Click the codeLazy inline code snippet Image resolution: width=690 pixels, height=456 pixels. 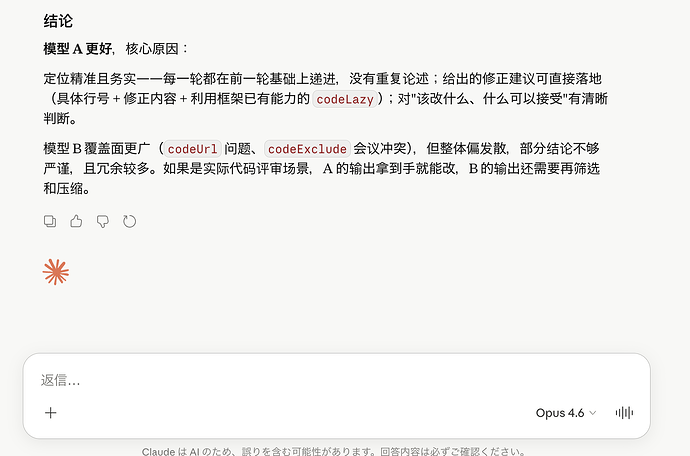[345, 99]
